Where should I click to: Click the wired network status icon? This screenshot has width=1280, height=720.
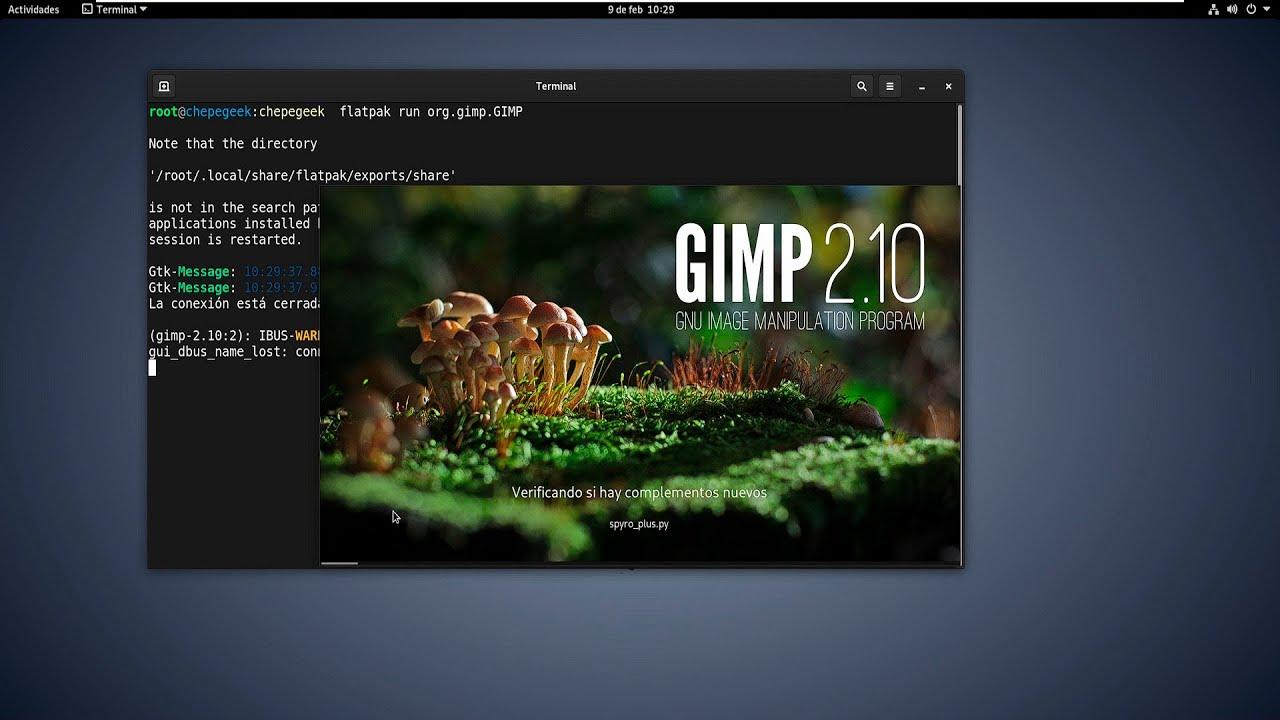click(1213, 9)
